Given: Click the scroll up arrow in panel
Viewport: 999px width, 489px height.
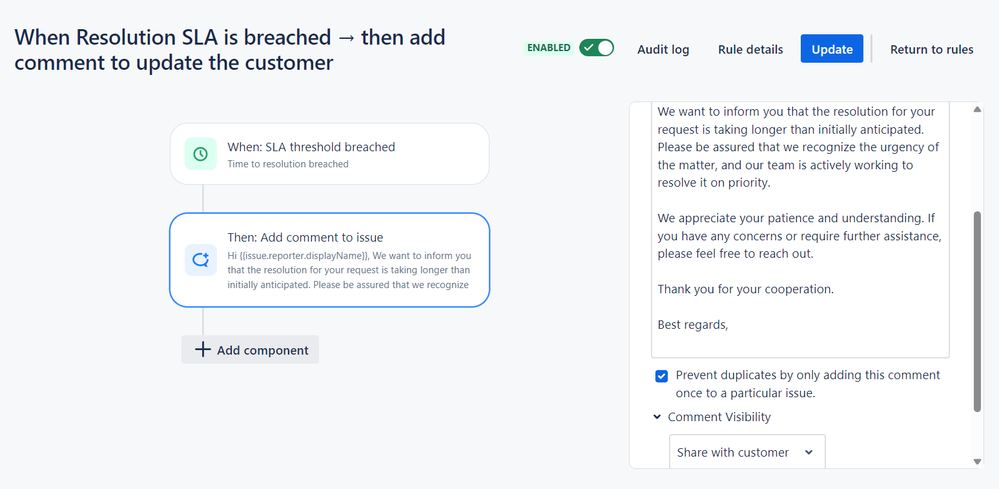Looking at the screenshot, I should click(x=977, y=110).
